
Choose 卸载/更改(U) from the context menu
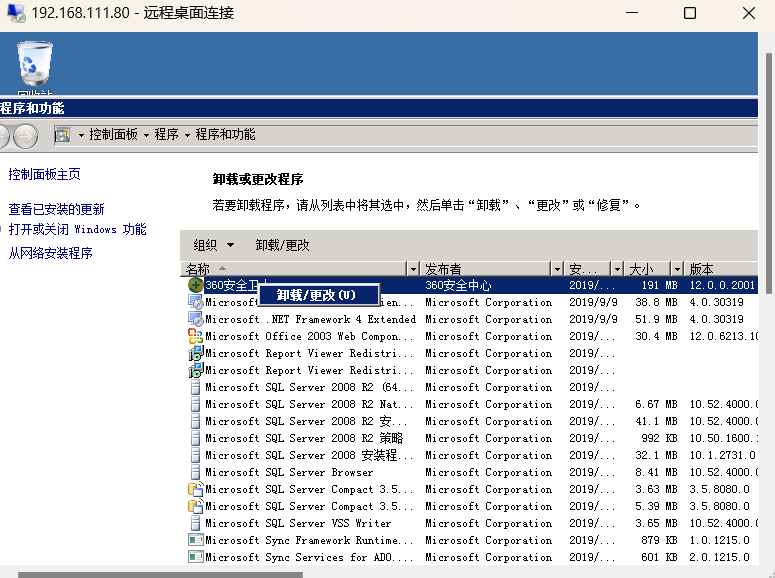(x=319, y=295)
